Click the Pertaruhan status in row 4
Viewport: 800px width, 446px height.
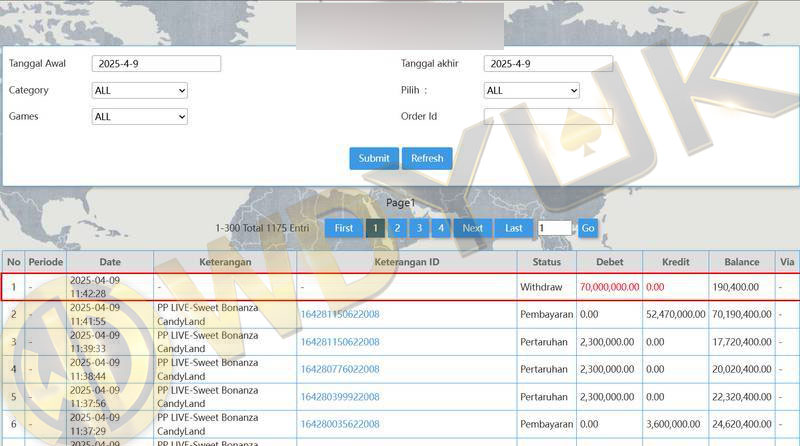[x=544, y=369]
